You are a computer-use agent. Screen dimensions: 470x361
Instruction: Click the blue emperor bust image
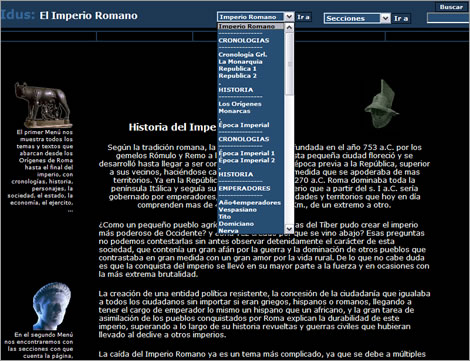52,306
